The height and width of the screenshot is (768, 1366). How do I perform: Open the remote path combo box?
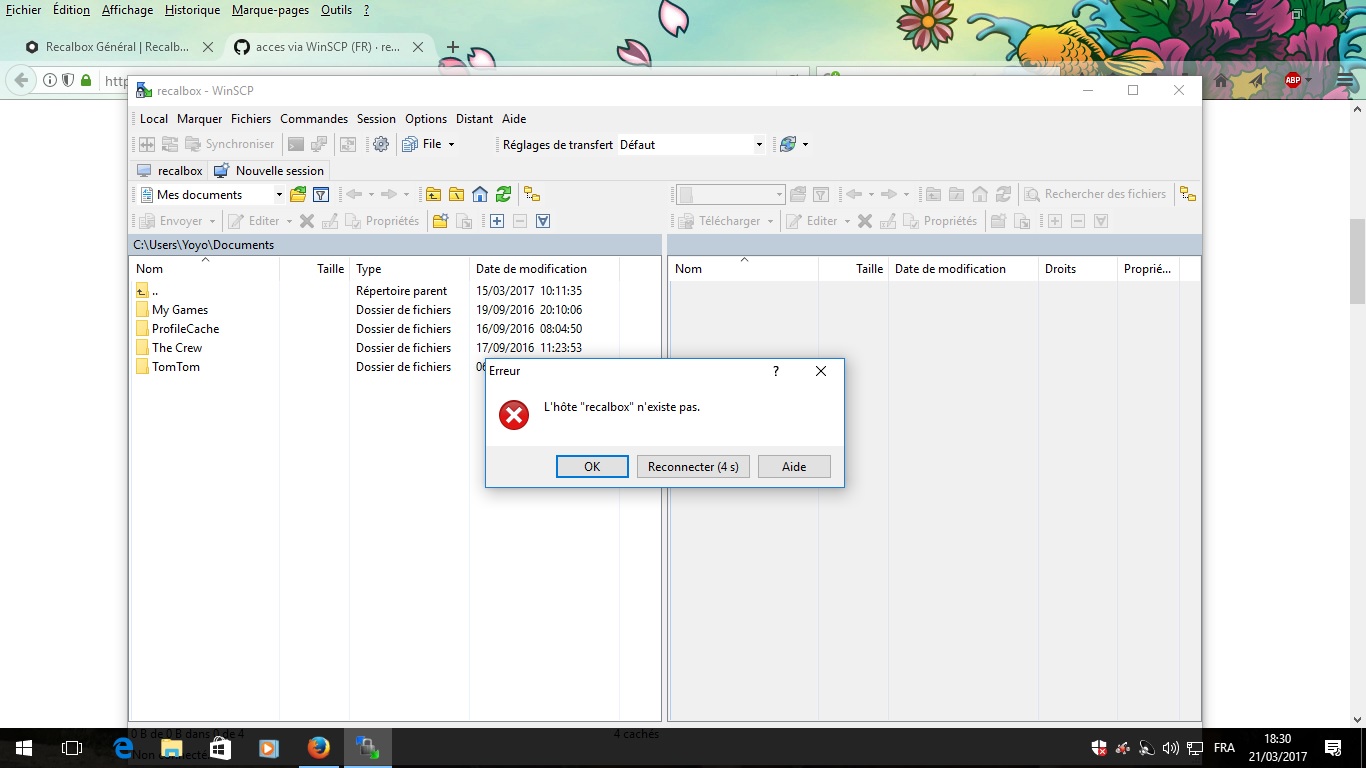point(731,195)
